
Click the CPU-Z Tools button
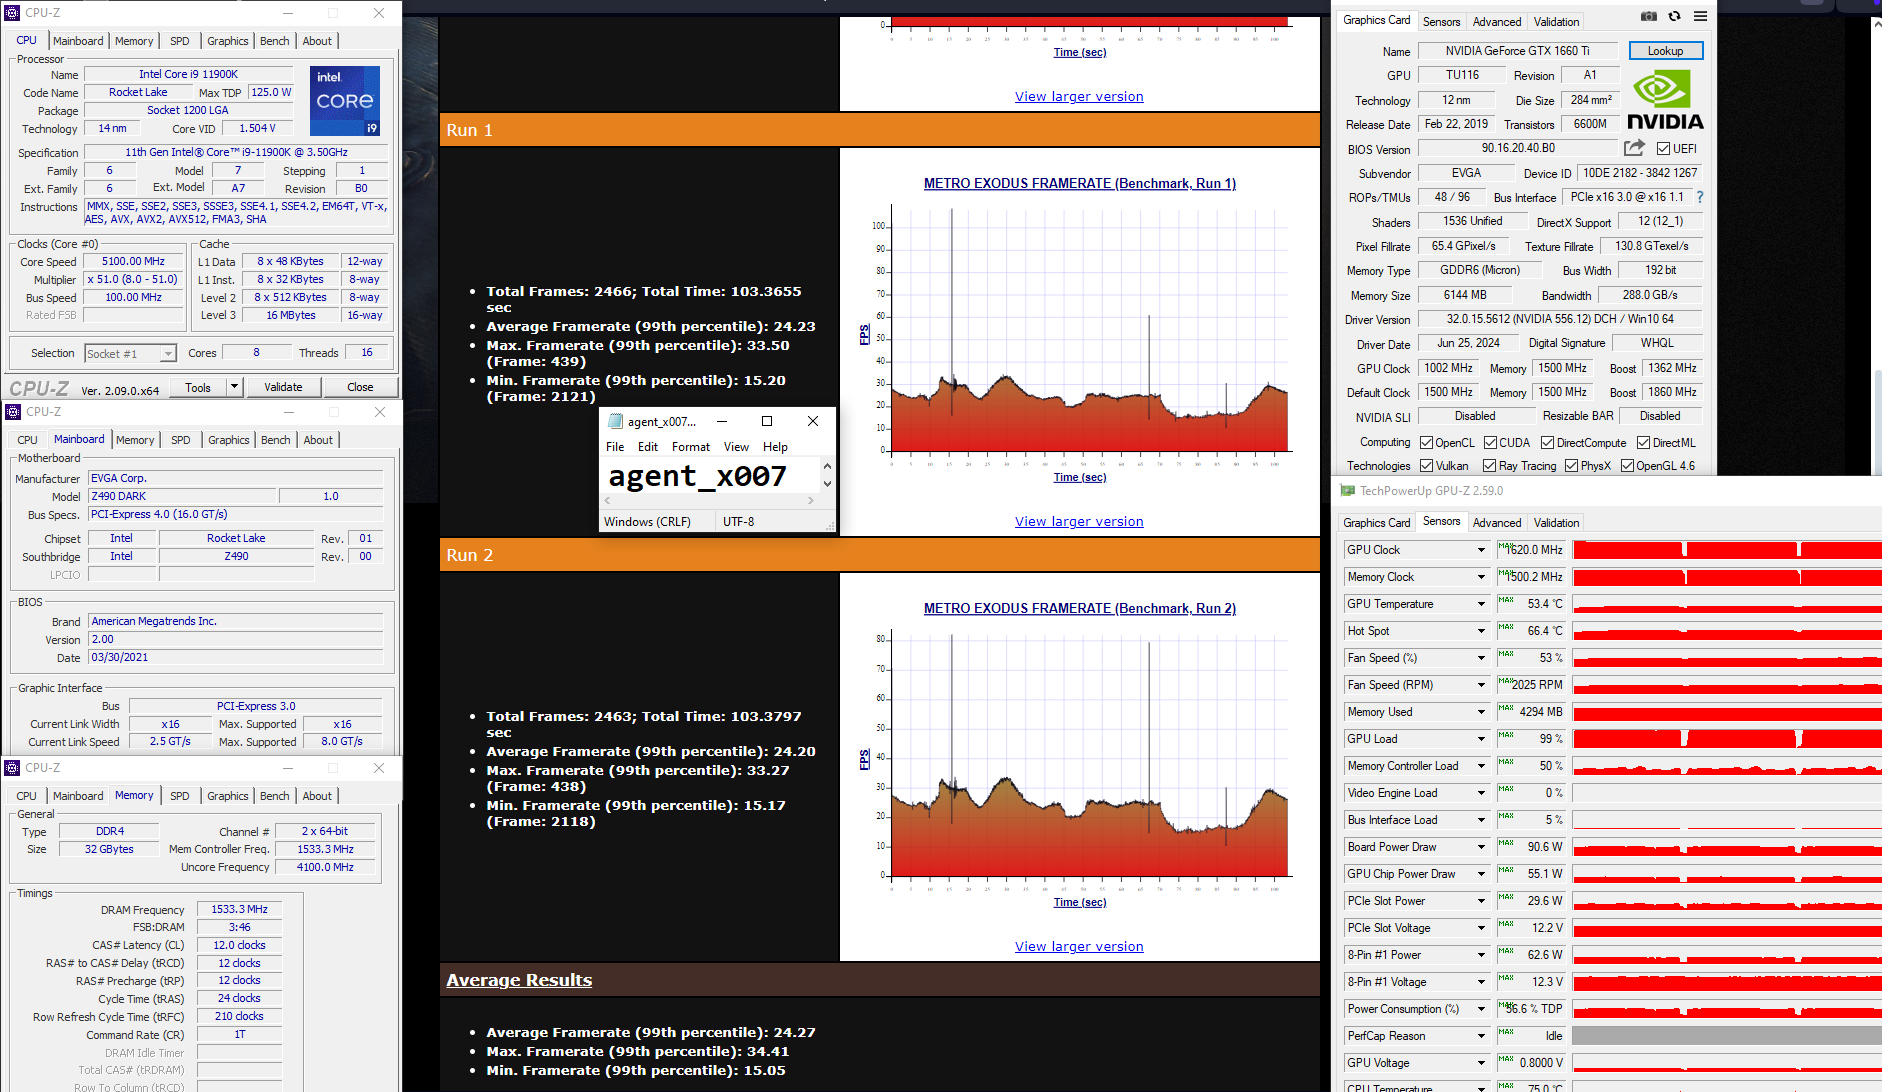click(198, 387)
